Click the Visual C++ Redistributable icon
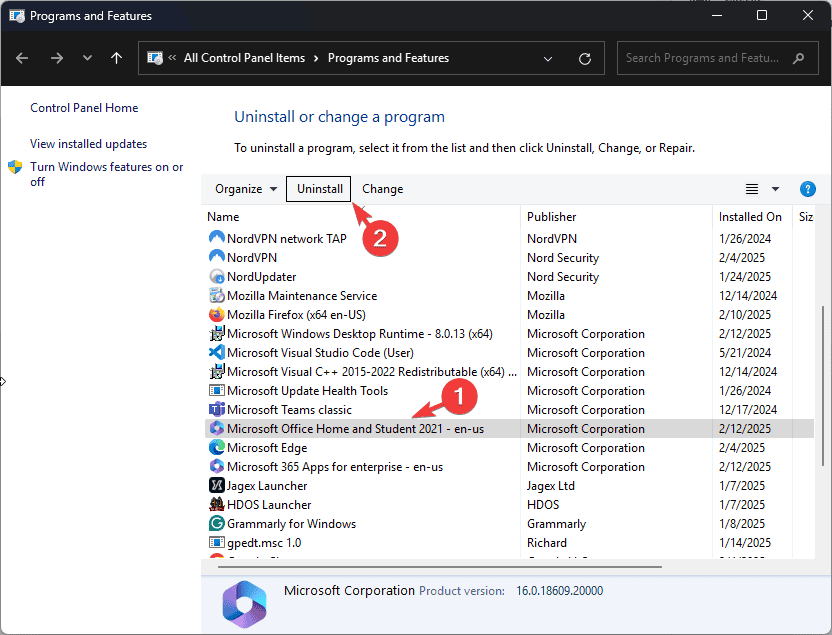The width and height of the screenshot is (832, 635). (x=216, y=371)
